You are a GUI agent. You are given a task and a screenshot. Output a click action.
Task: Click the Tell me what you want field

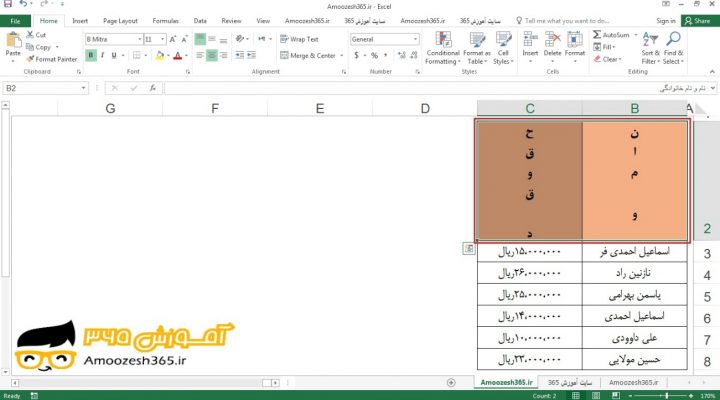563,21
